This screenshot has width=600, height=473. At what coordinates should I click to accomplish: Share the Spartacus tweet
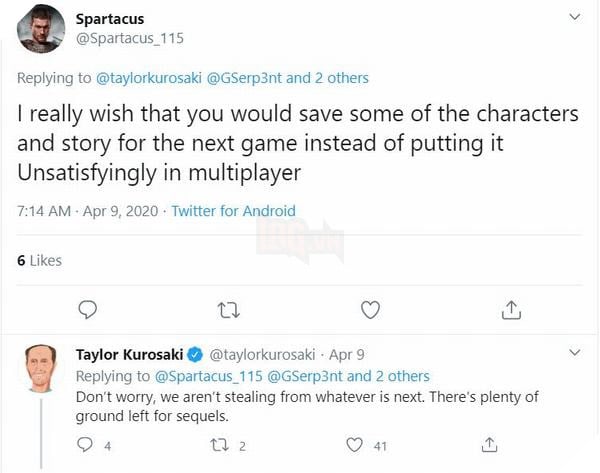(511, 310)
